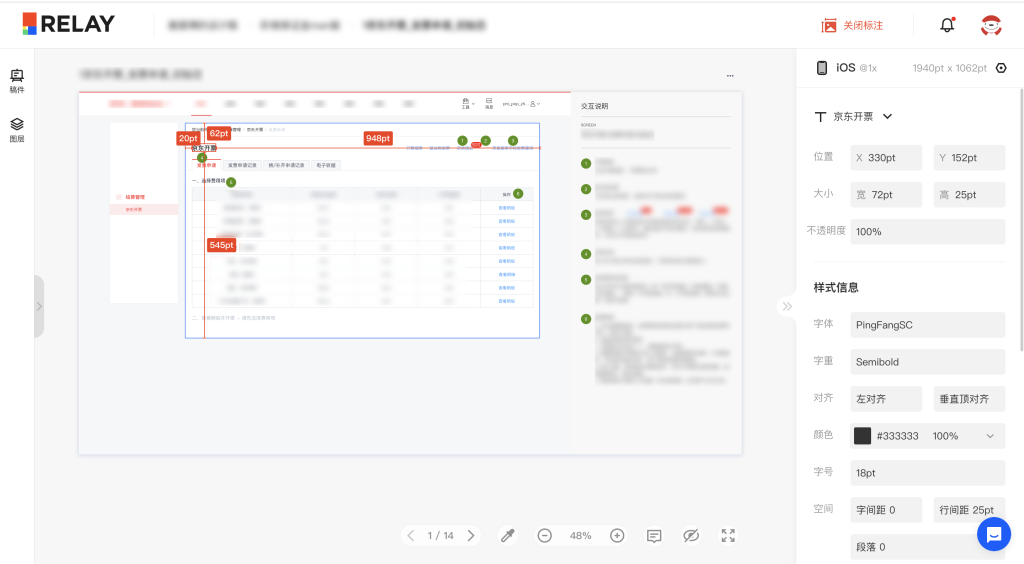Click the opacity field 100%

tap(927, 232)
